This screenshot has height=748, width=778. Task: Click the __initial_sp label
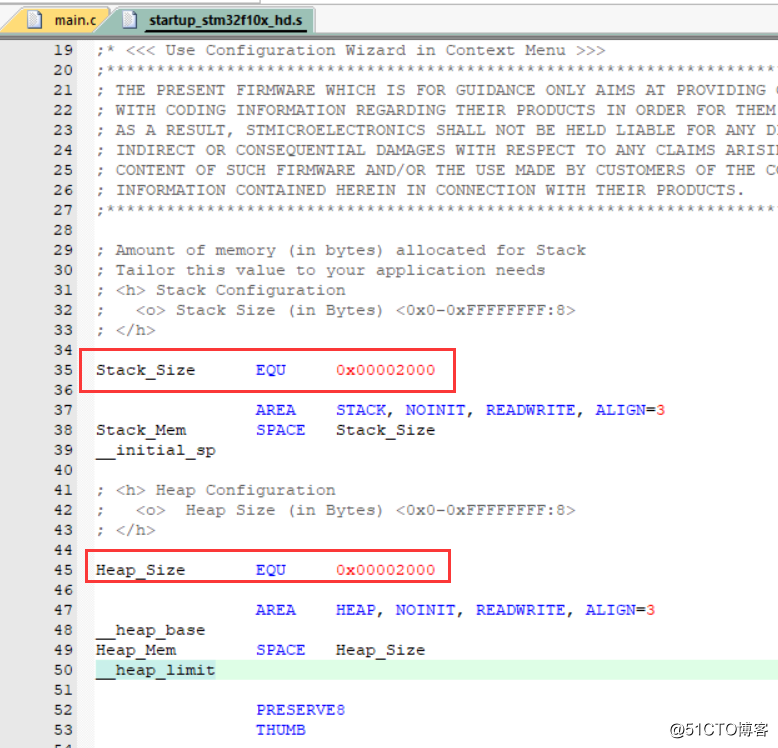tap(156, 450)
